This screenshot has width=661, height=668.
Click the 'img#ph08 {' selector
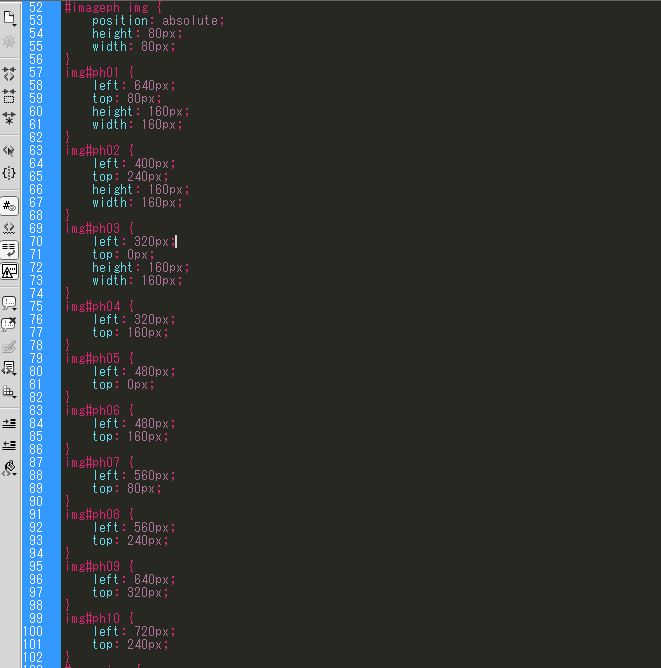pos(100,514)
